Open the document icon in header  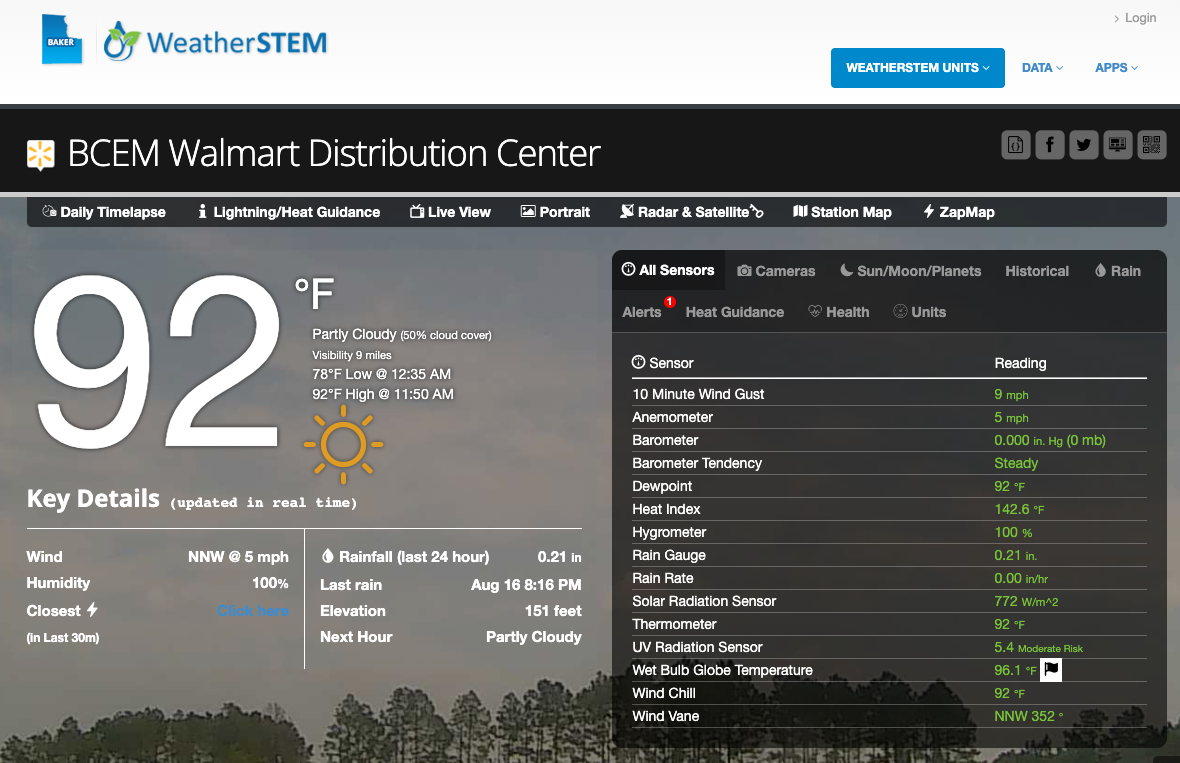[1015, 144]
